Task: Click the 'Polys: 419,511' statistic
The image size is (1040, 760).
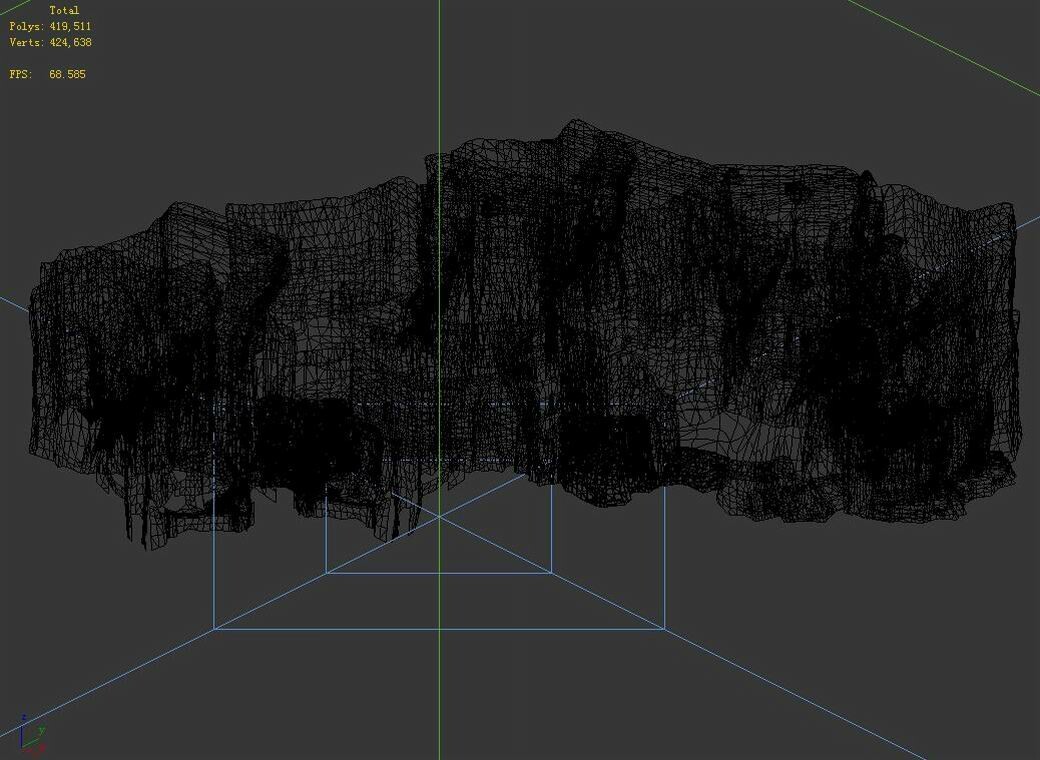Action: pos(50,26)
